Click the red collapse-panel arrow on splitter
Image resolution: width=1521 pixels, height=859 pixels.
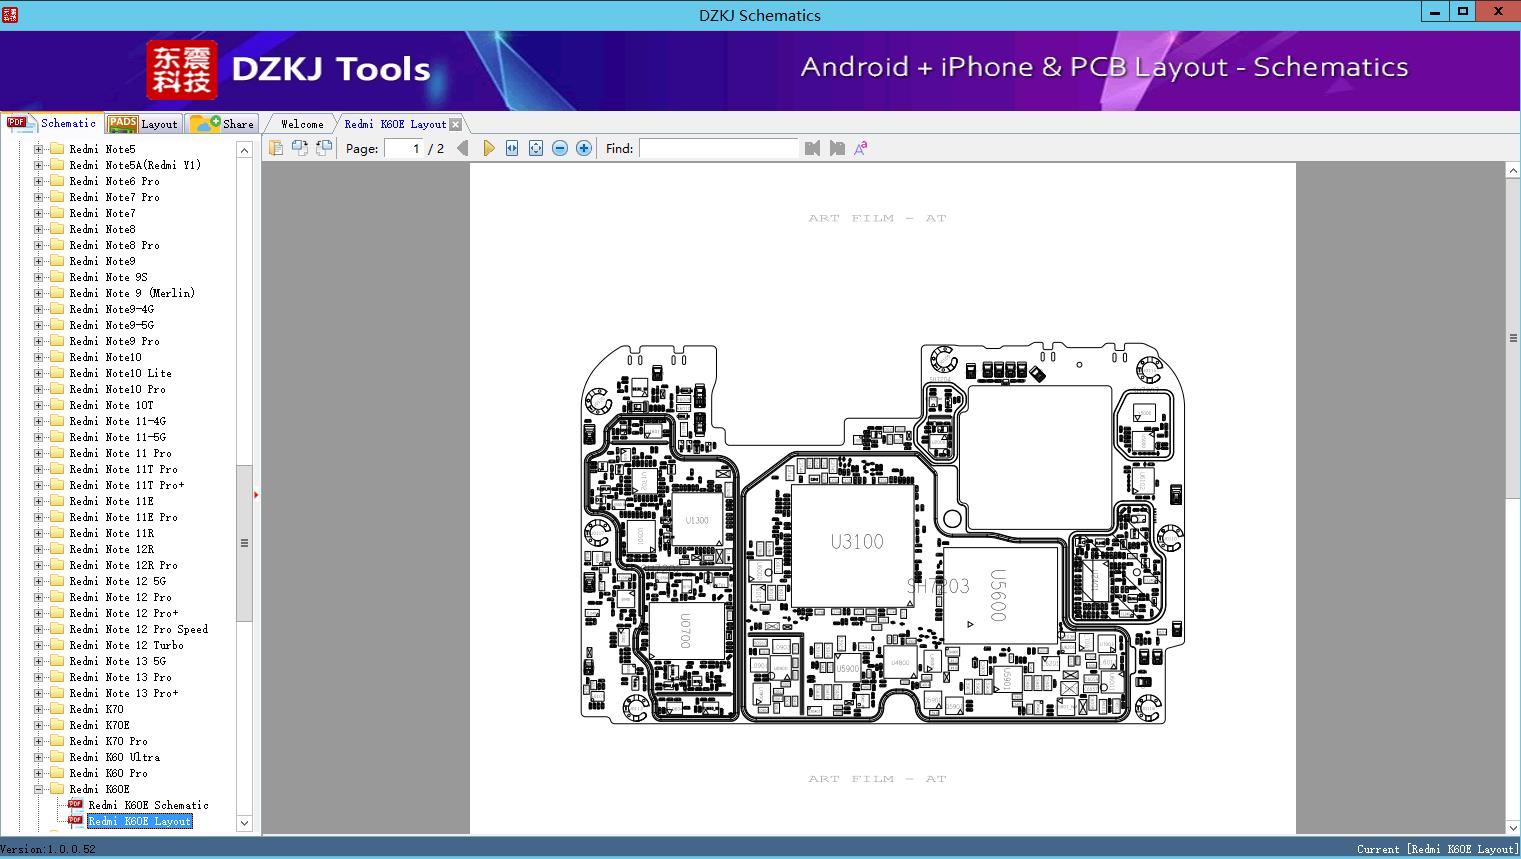[256, 494]
